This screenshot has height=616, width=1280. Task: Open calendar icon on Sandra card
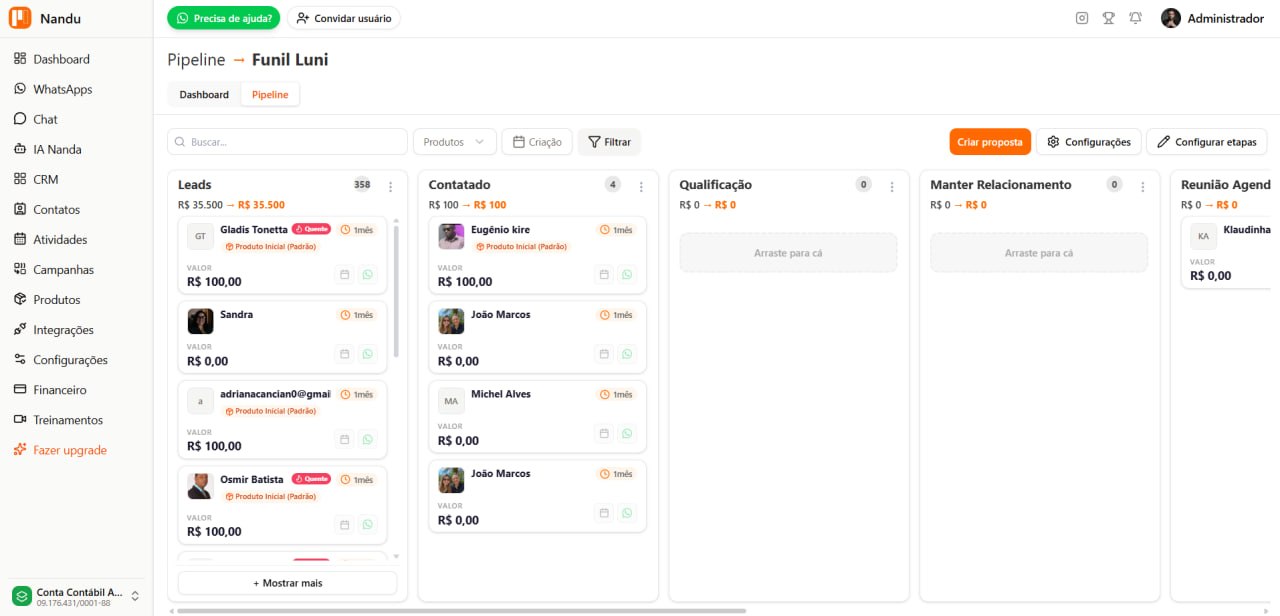click(x=345, y=354)
